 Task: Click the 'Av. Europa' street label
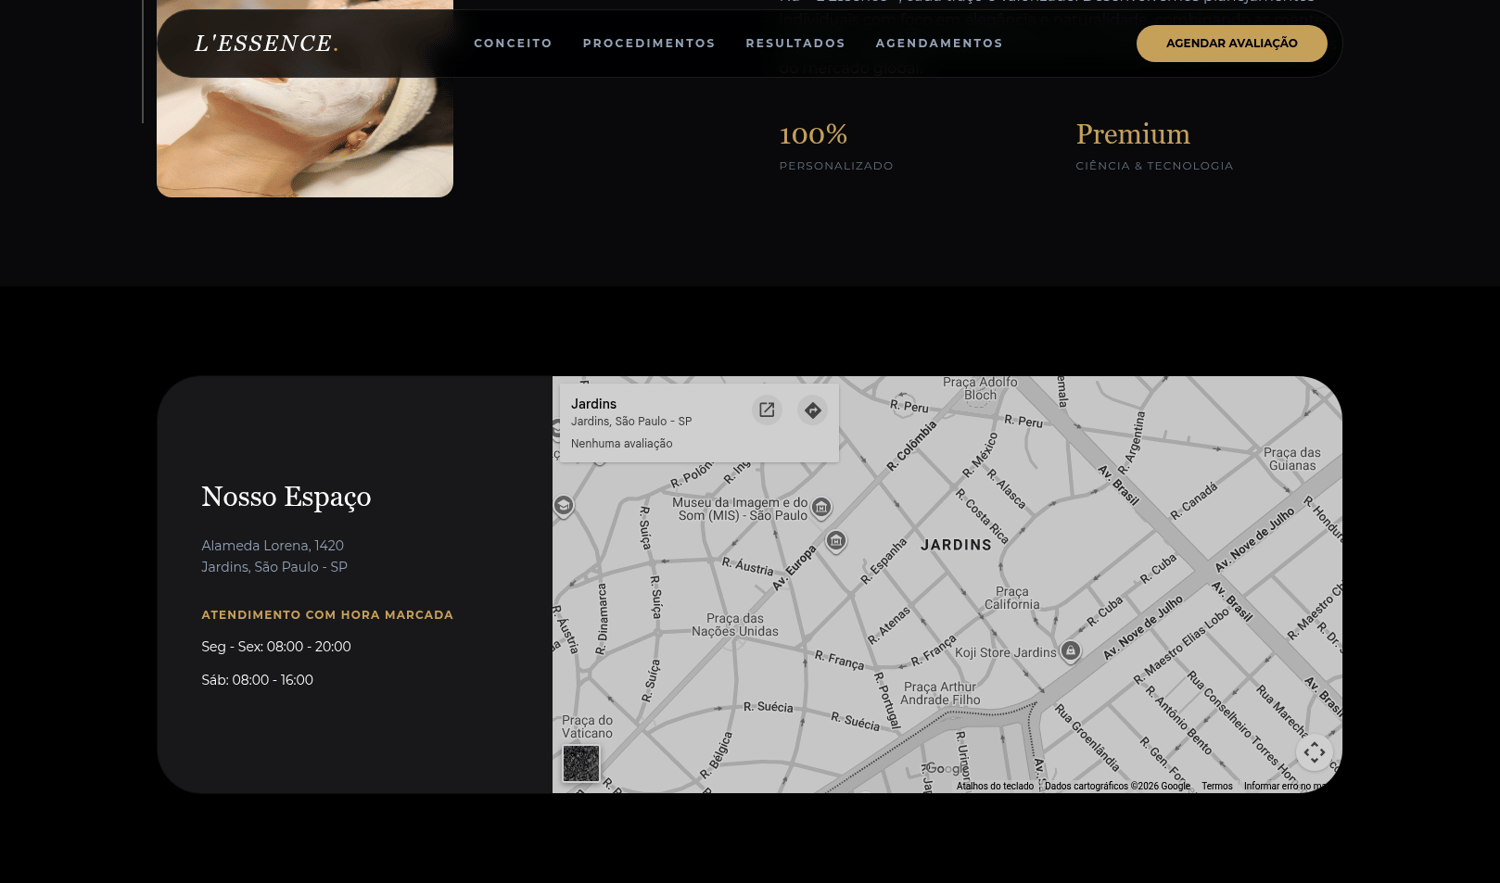coord(795,568)
